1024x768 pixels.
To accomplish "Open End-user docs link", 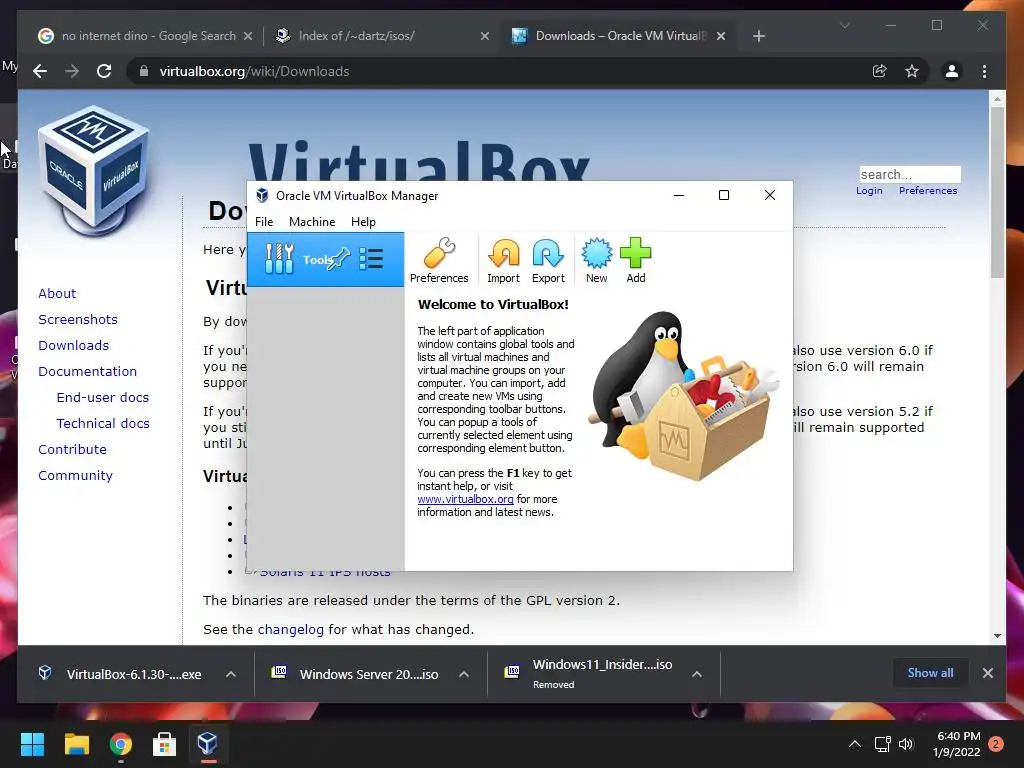I will point(103,398).
